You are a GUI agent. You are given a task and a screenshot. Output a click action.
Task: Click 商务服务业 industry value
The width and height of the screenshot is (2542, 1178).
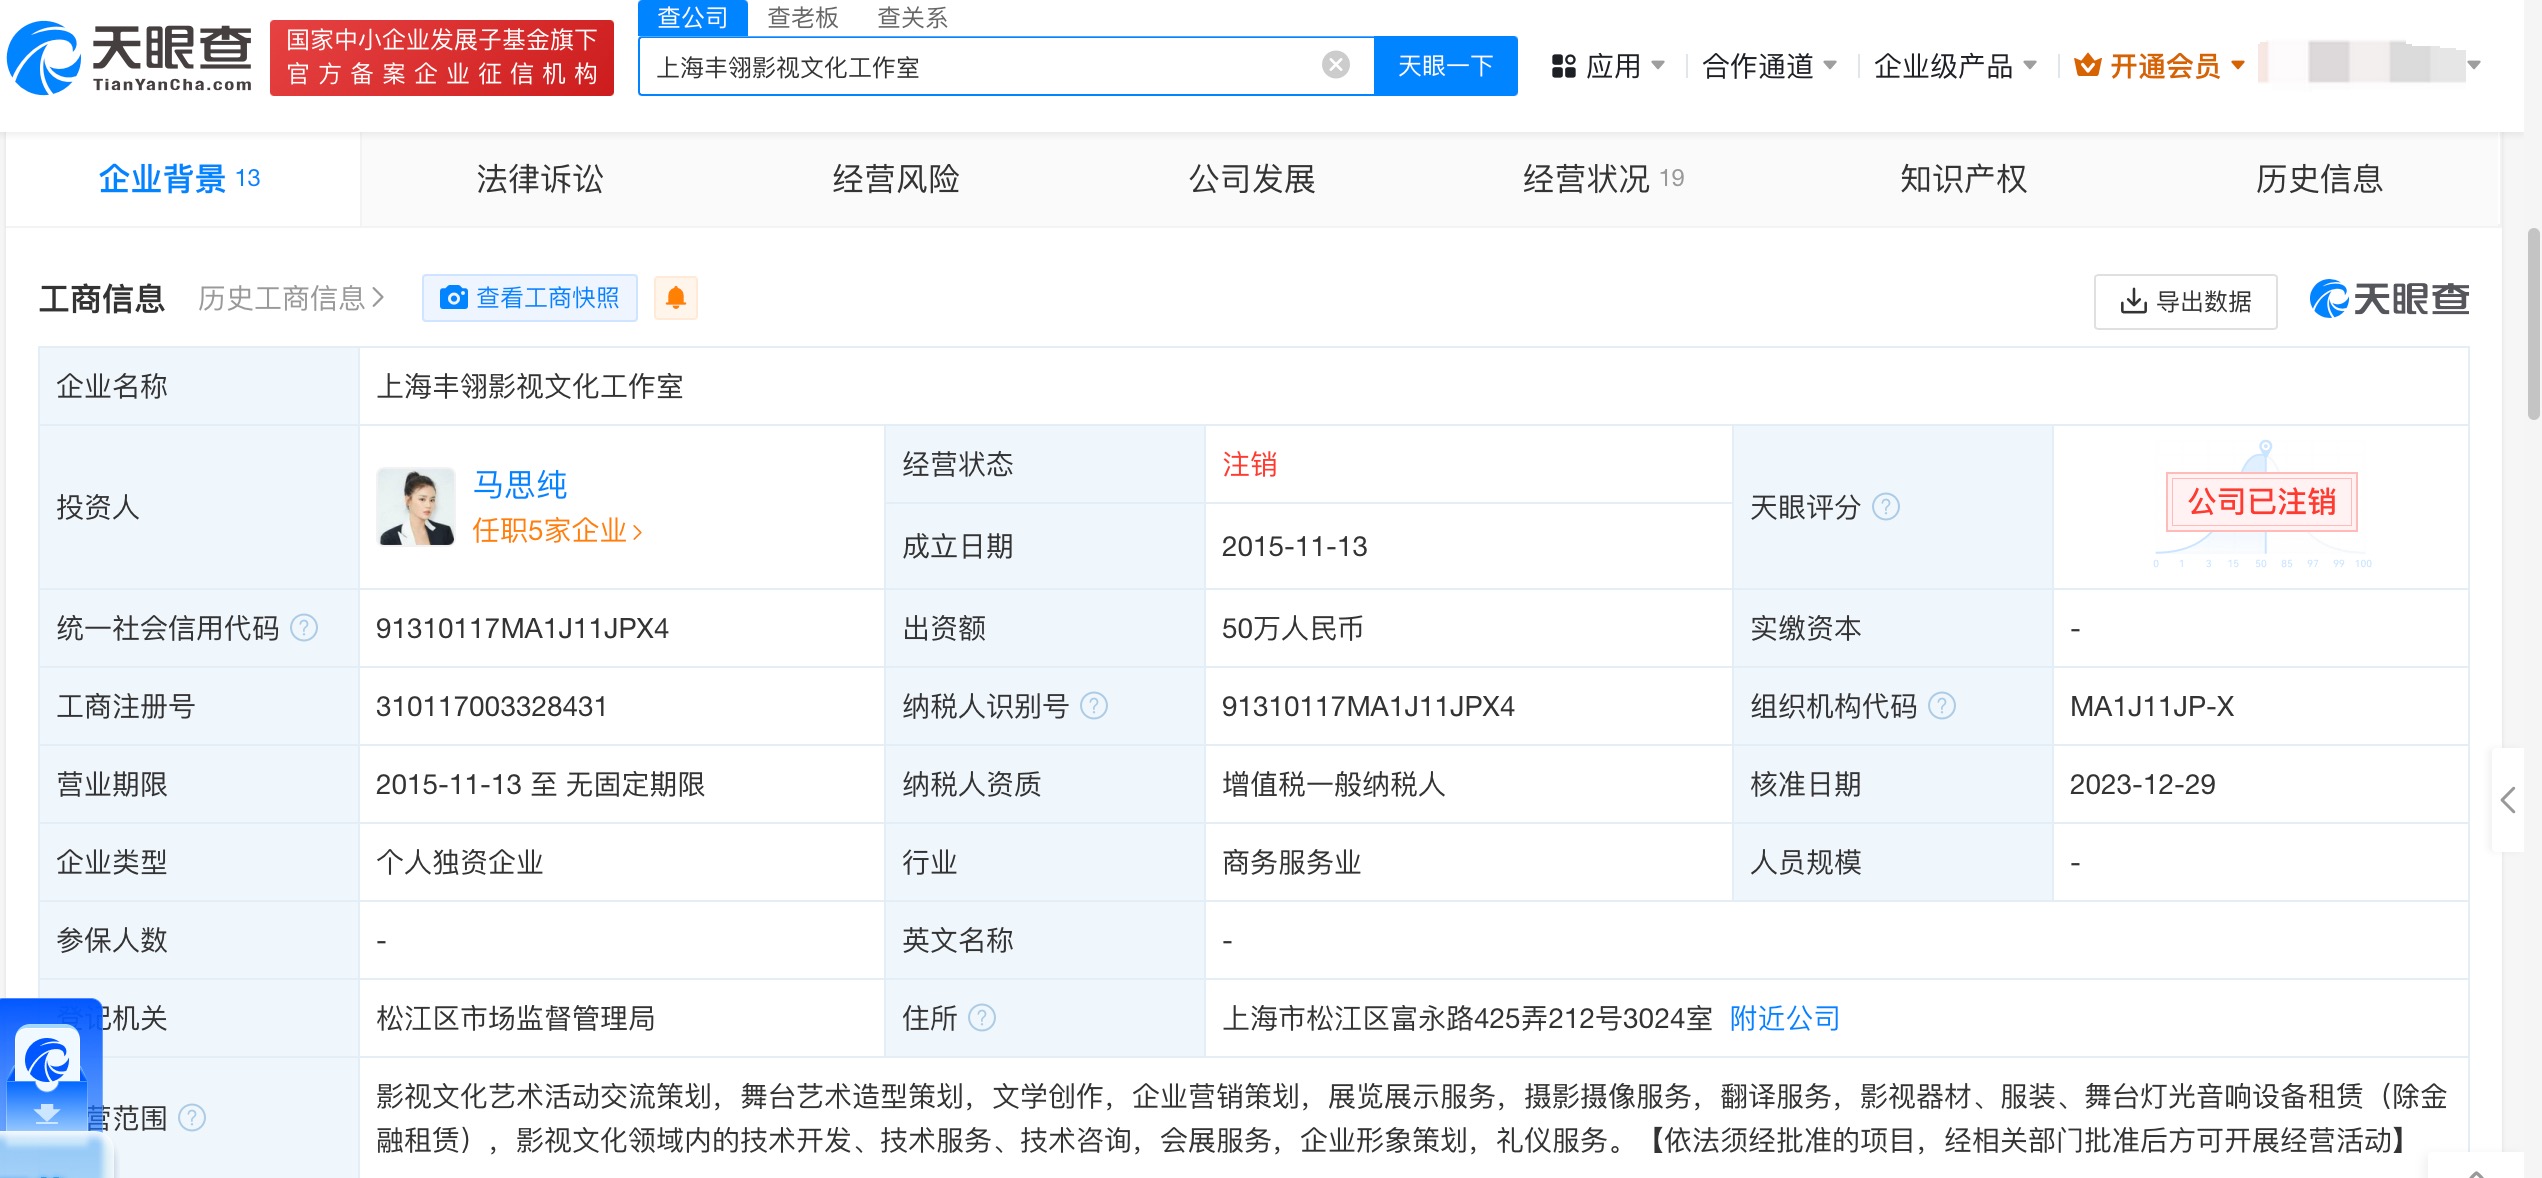[x=1291, y=862]
